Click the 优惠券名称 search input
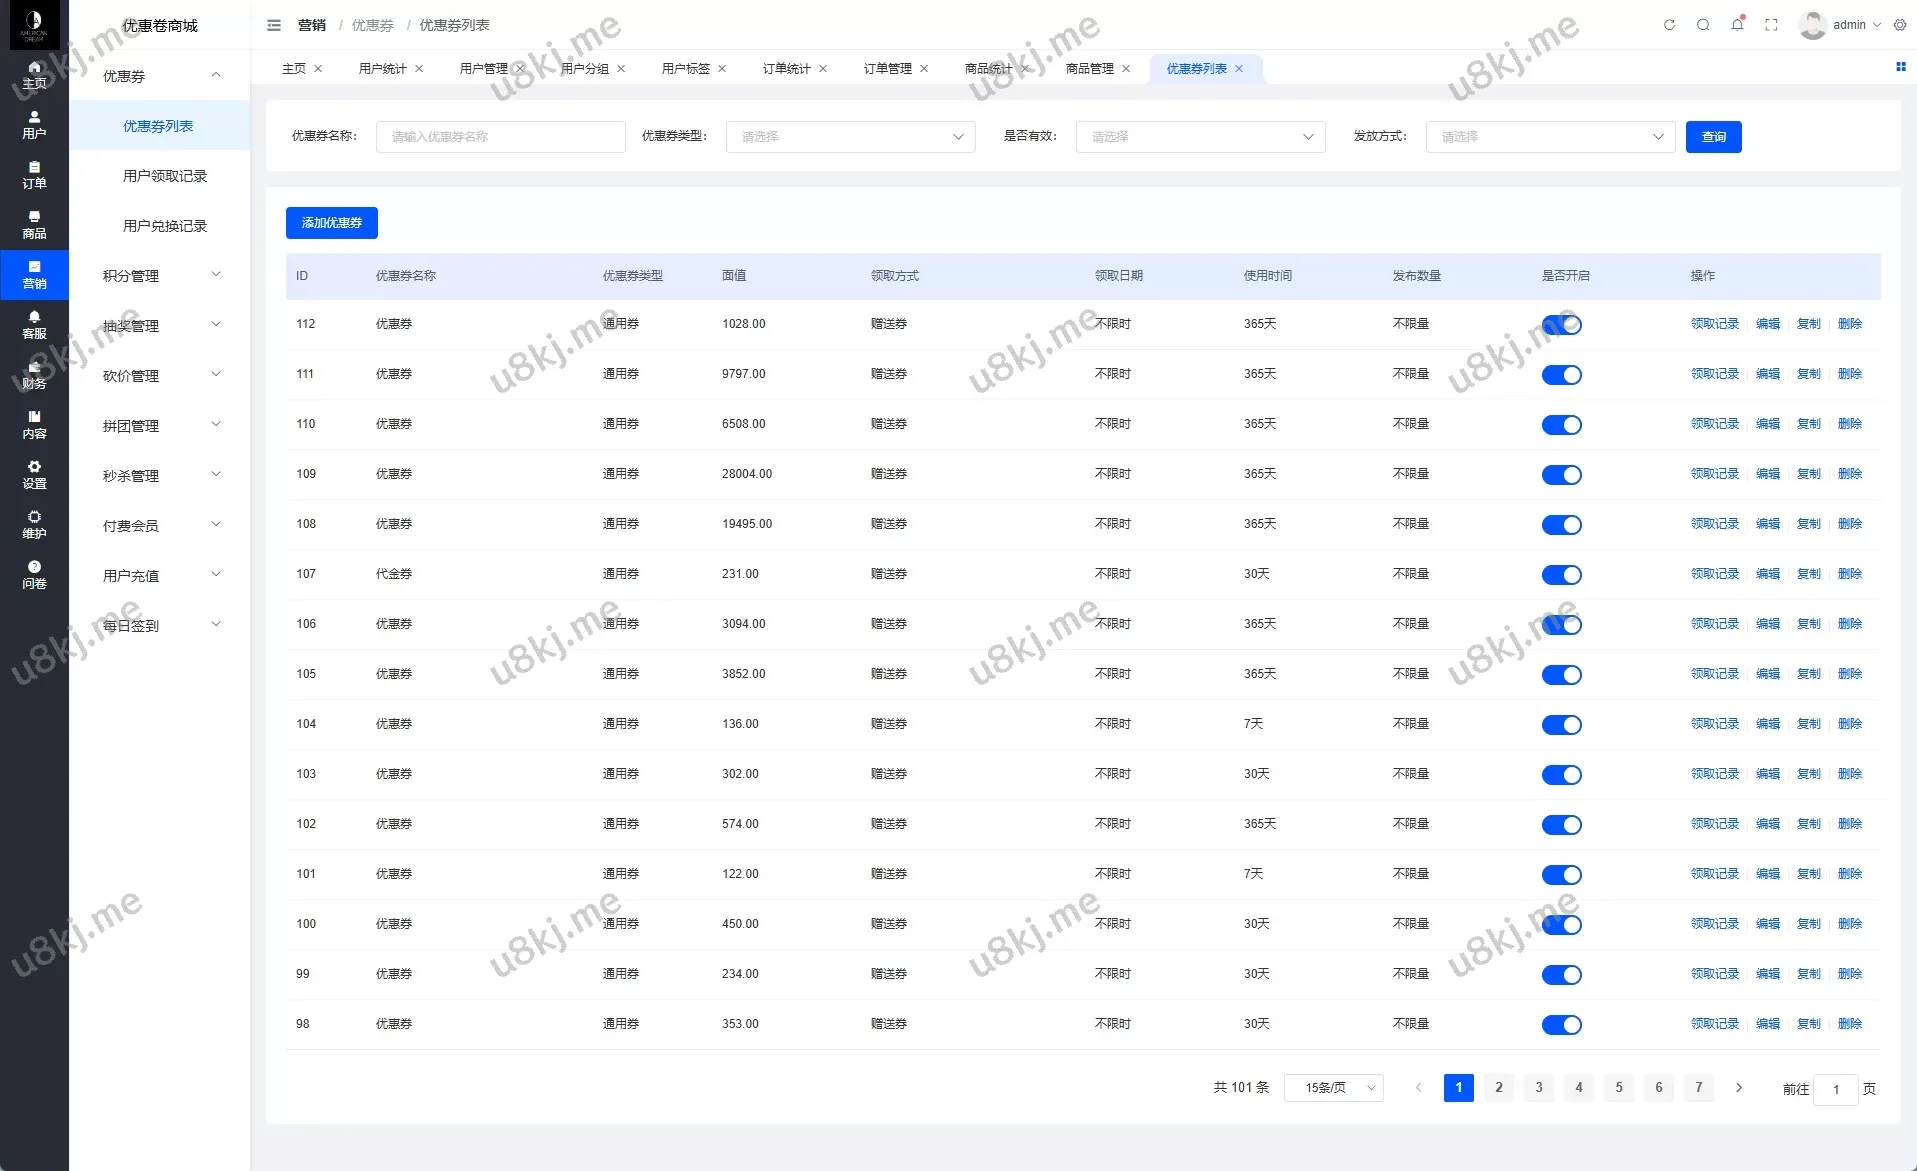This screenshot has width=1917, height=1171. [x=500, y=137]
